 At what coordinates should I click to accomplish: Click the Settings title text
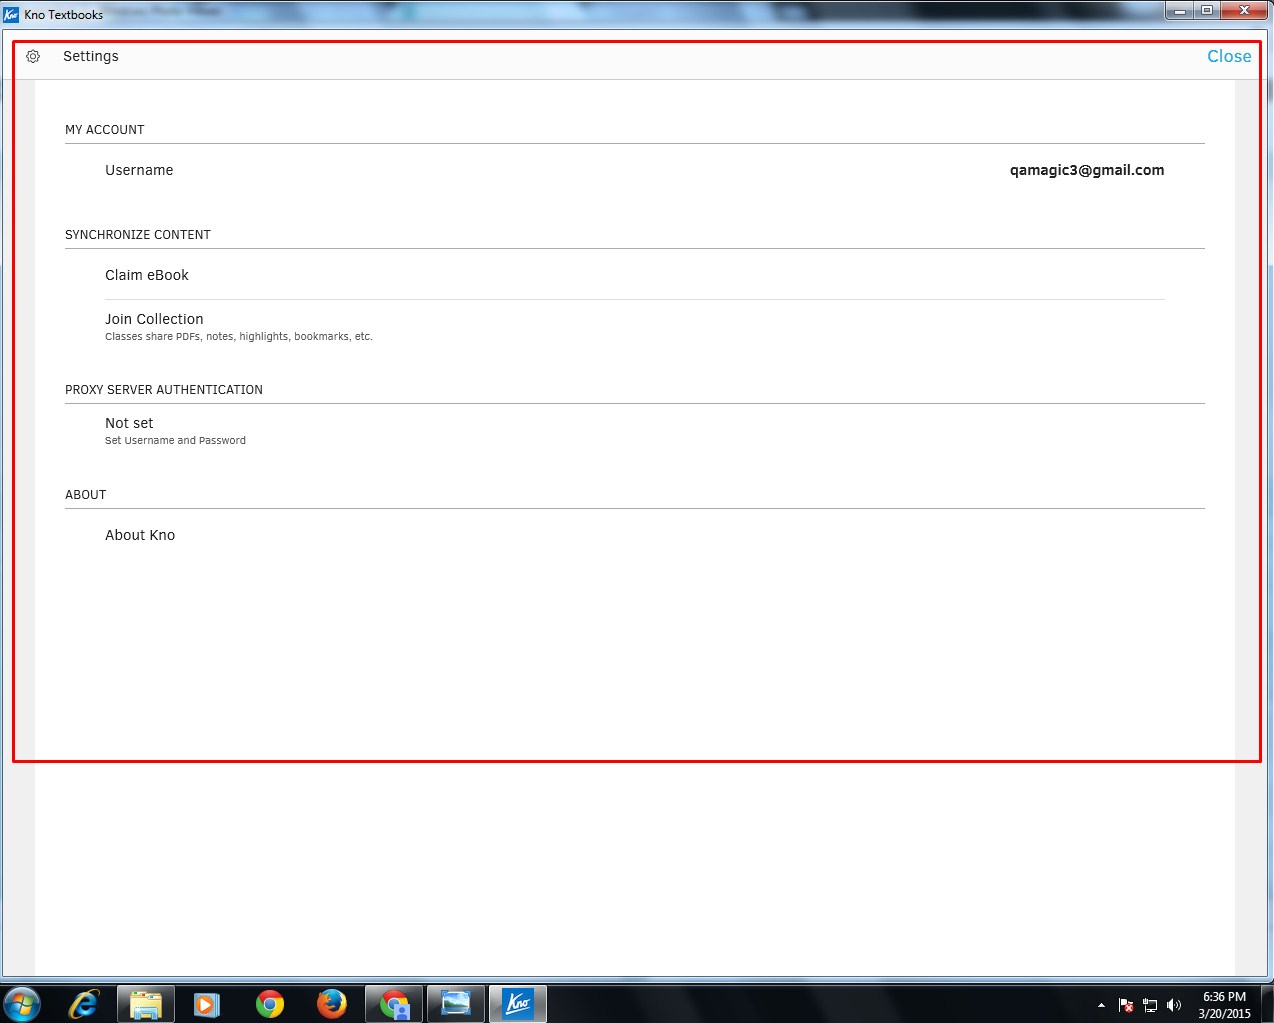pyautogui.click(x=91, y=56)
